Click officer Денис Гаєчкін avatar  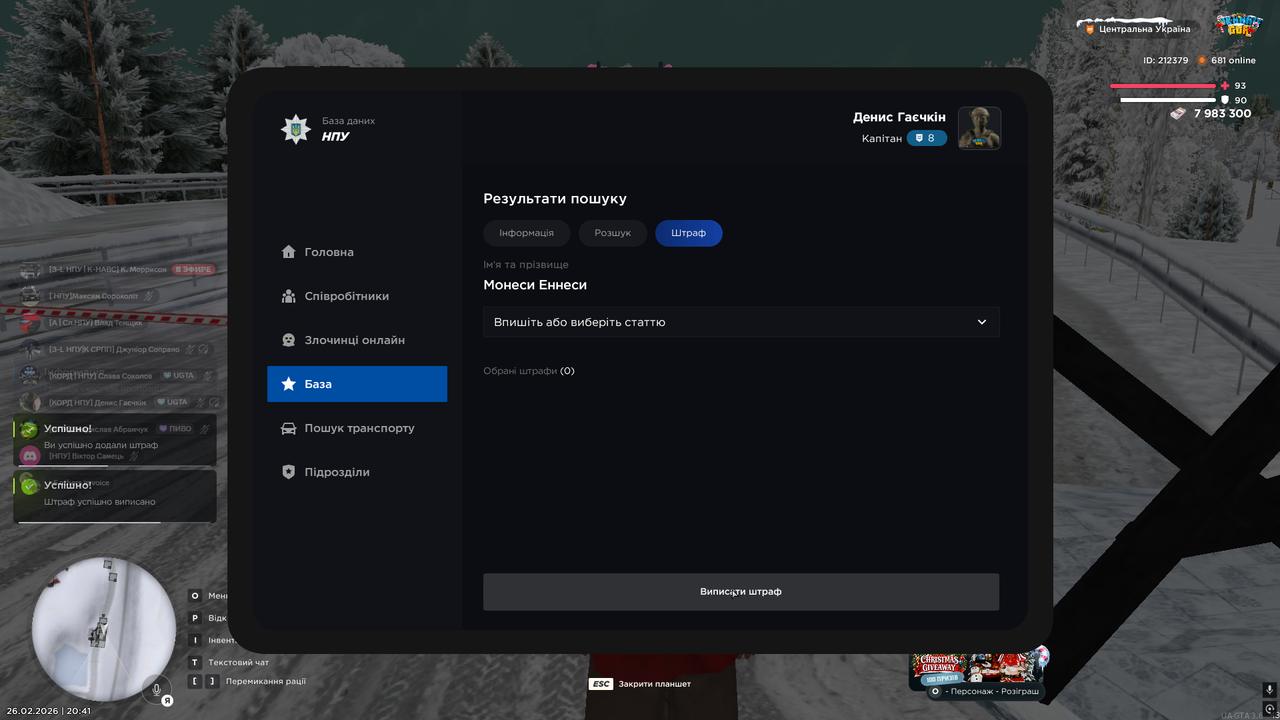tap(979, 128)
